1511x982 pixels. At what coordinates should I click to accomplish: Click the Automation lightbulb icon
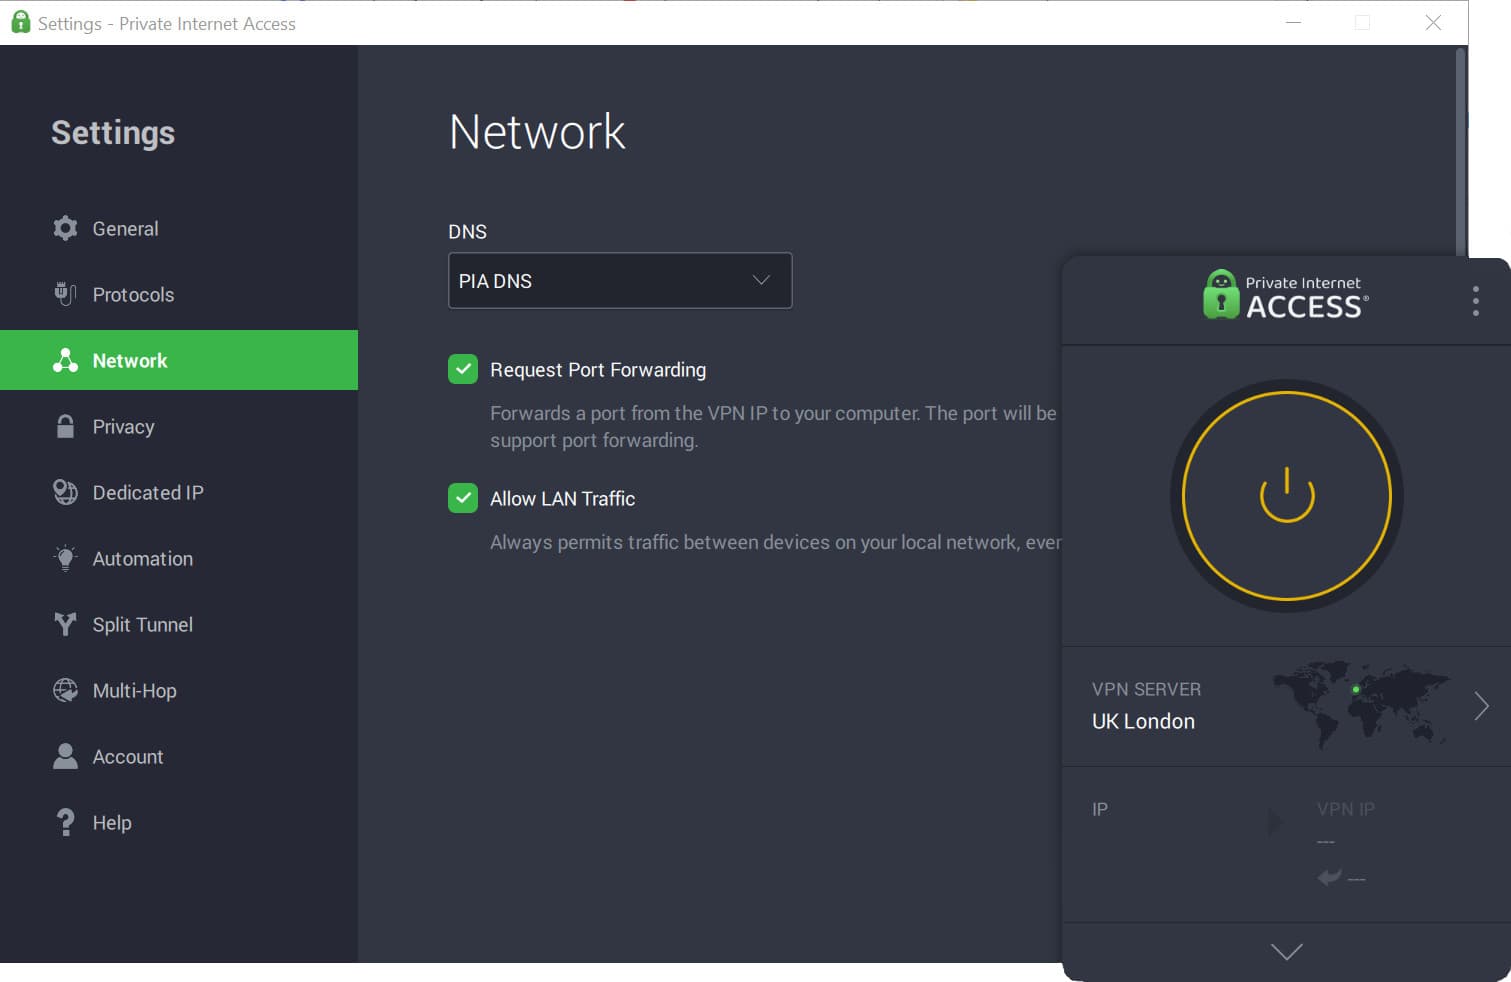[65, 558]
